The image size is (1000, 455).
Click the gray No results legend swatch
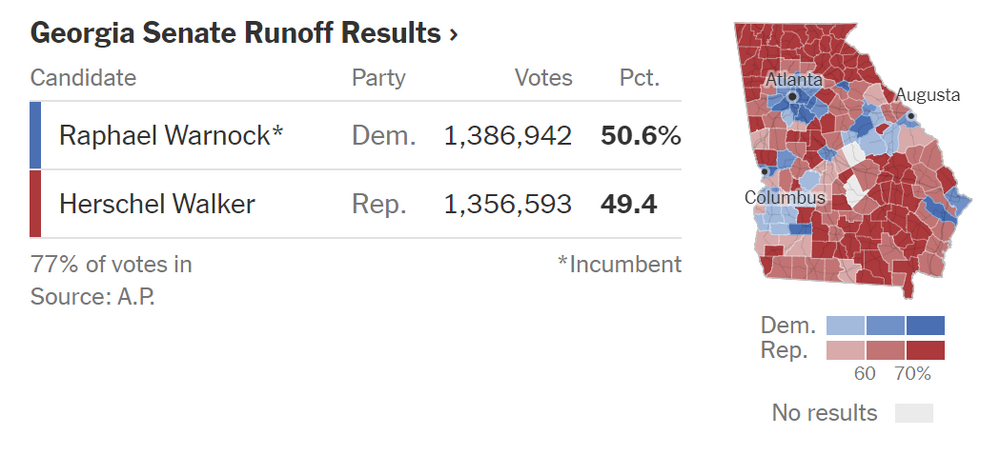point(913,413)
